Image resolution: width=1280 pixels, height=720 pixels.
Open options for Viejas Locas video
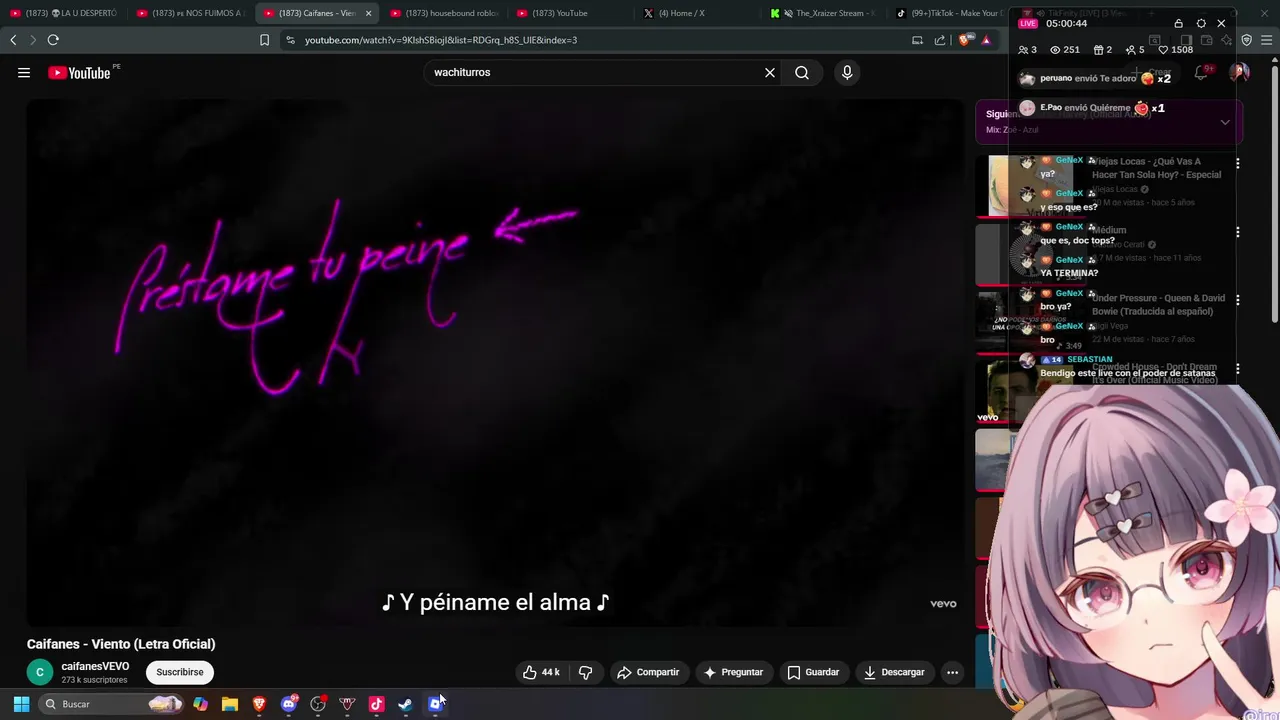pos(1238,163)
